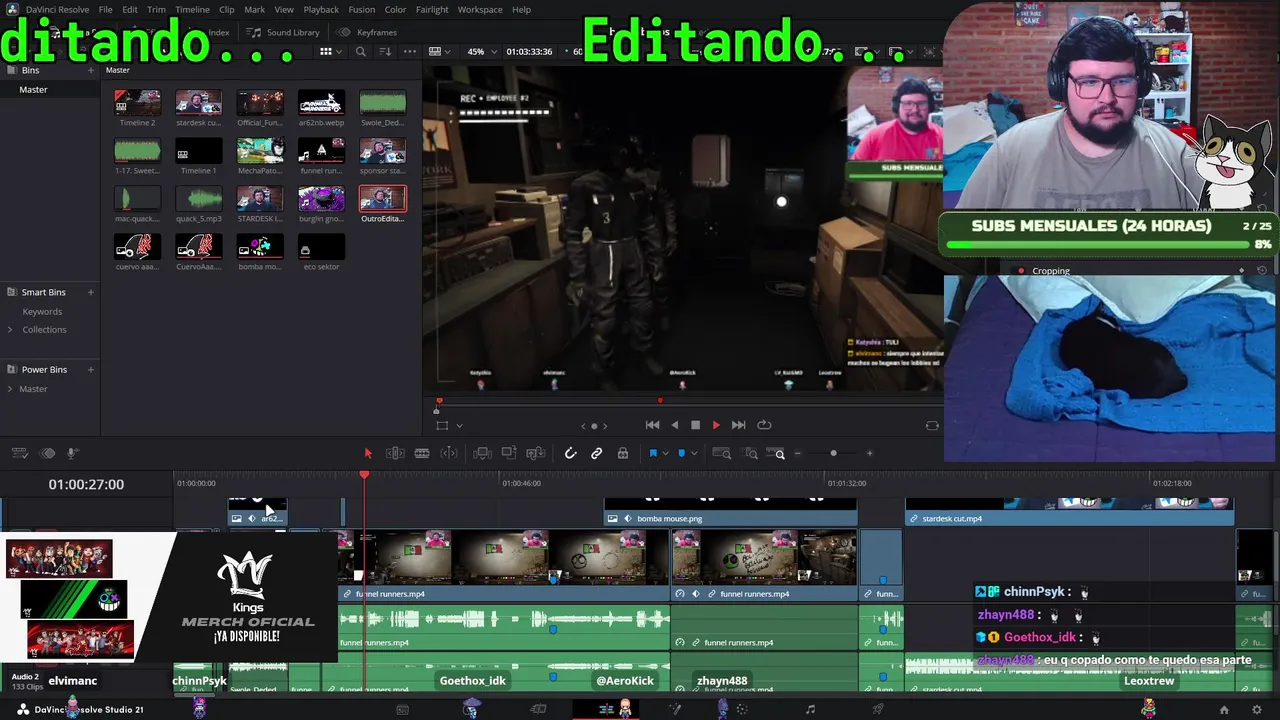
Task: Click the timeline zoom in plus
Action: point(869,454)
